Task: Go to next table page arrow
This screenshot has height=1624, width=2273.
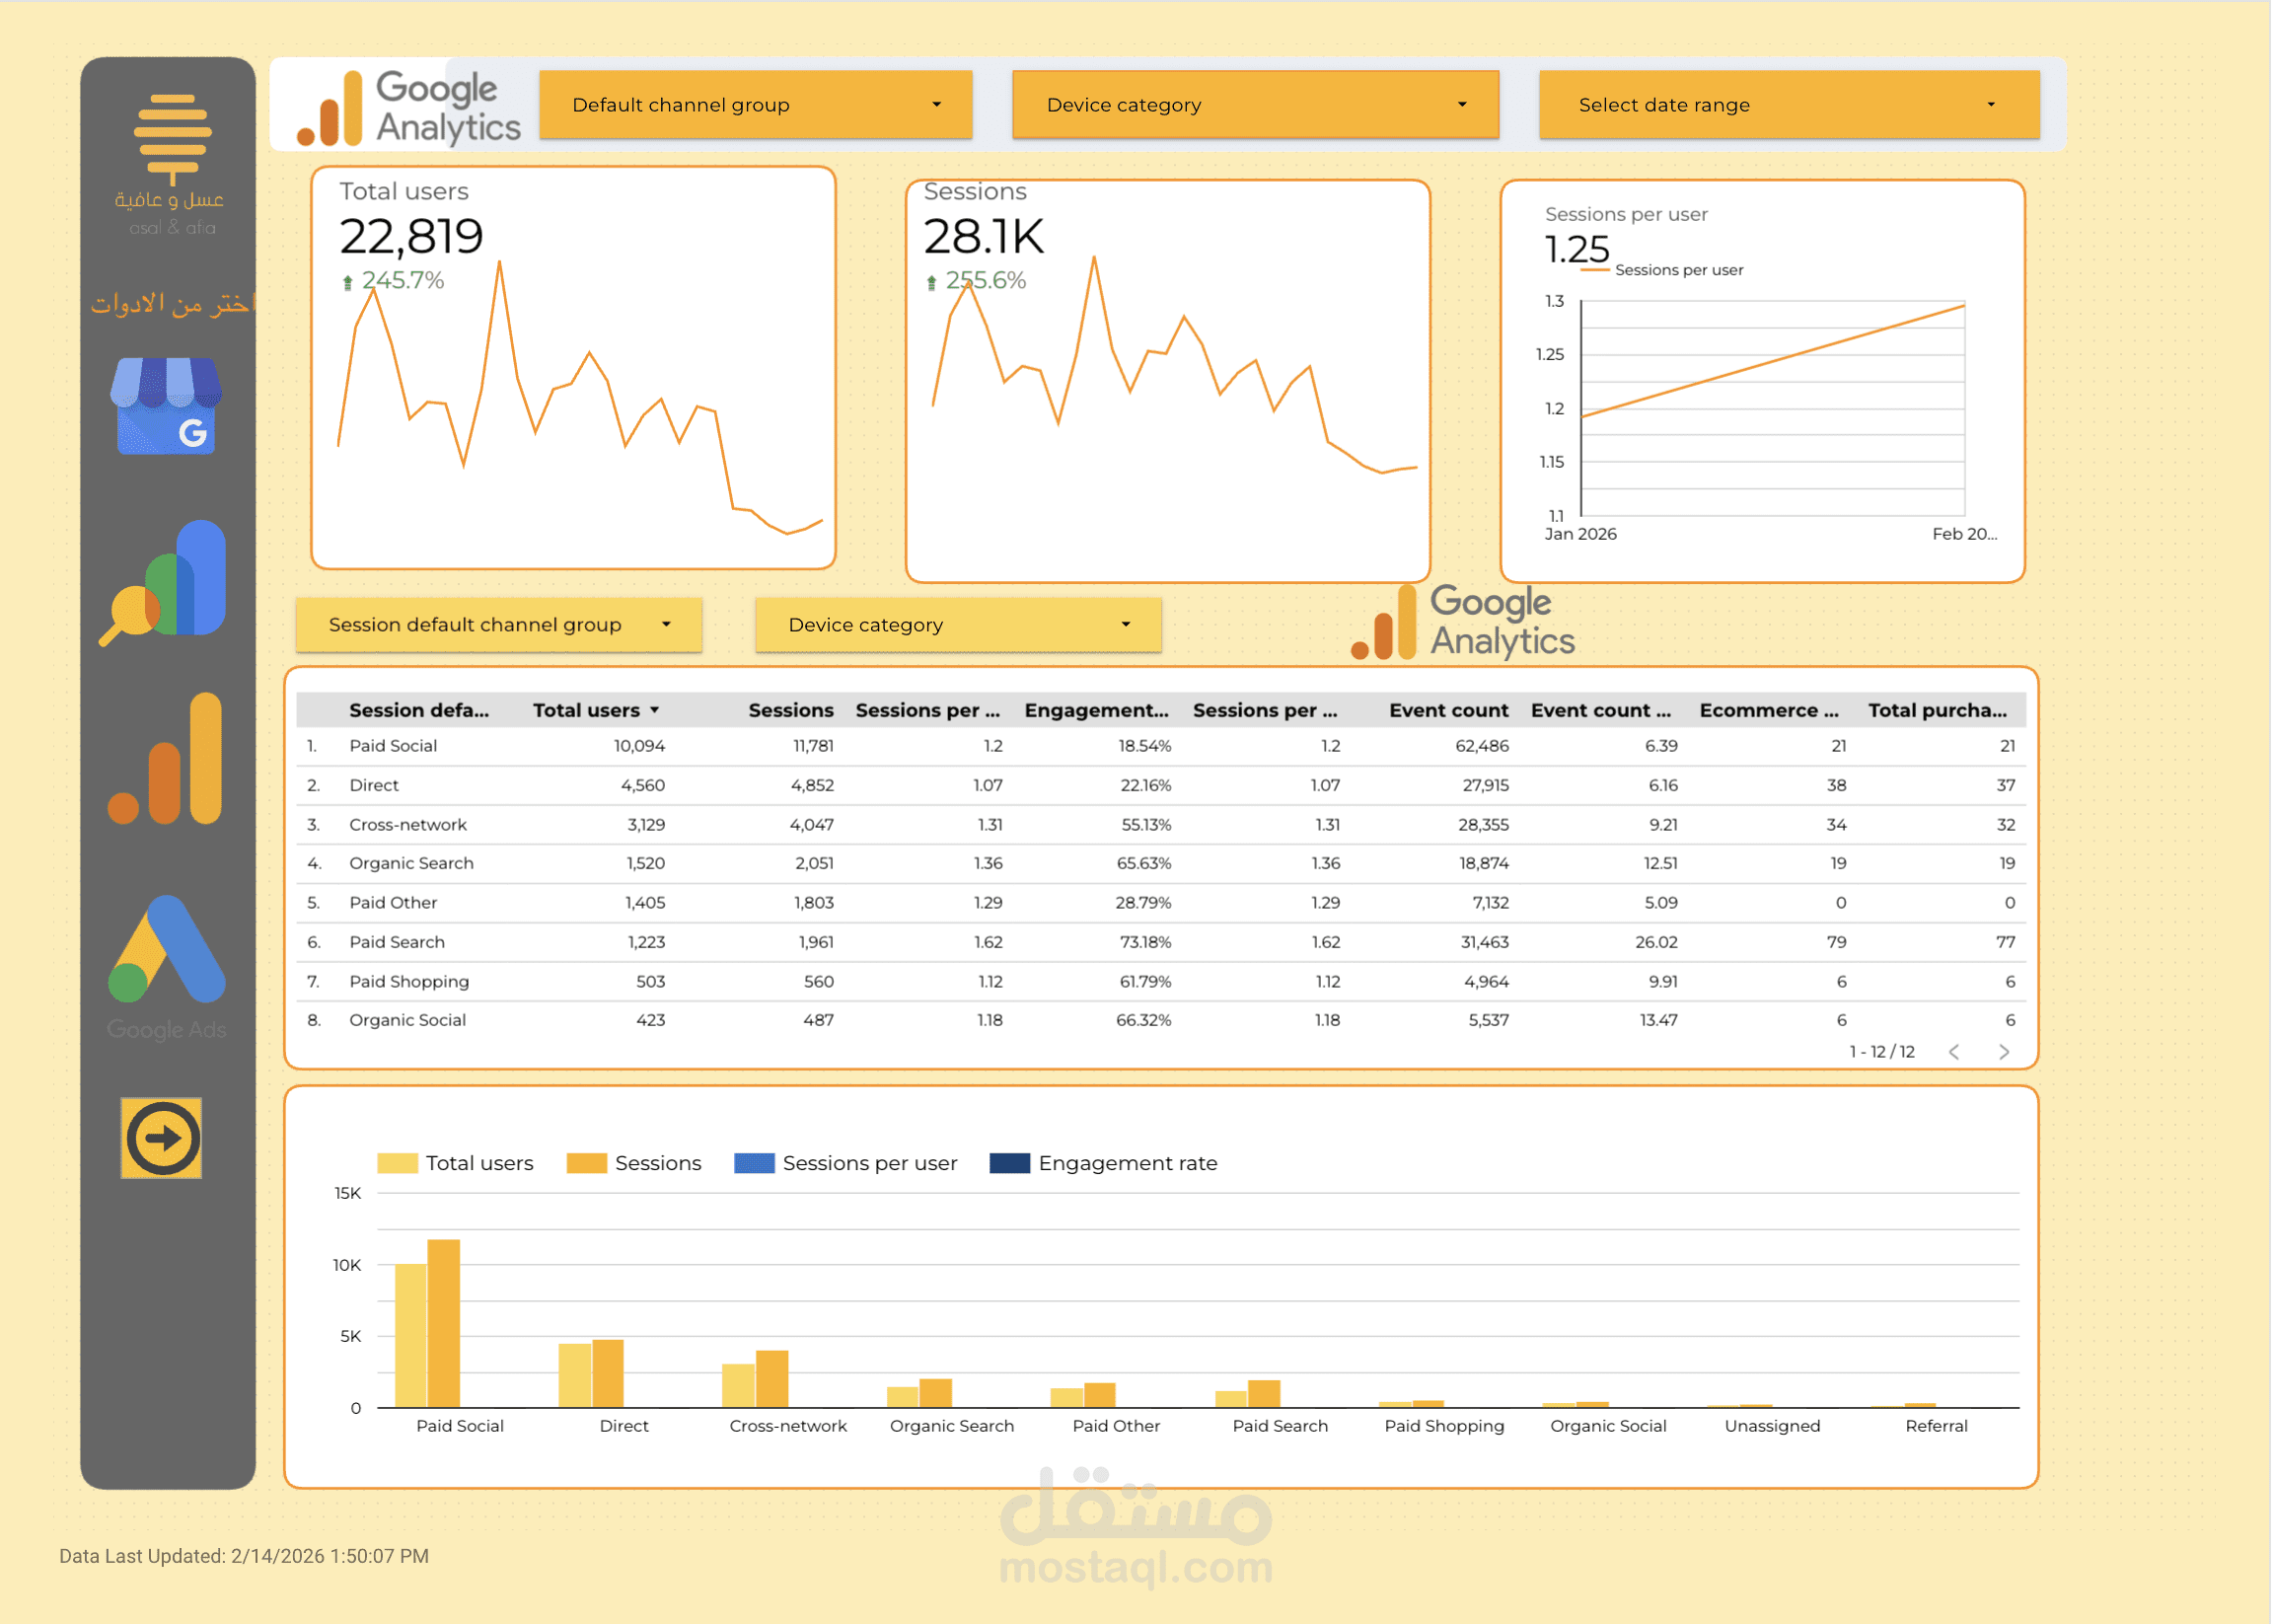Action: [2004, 1052]
